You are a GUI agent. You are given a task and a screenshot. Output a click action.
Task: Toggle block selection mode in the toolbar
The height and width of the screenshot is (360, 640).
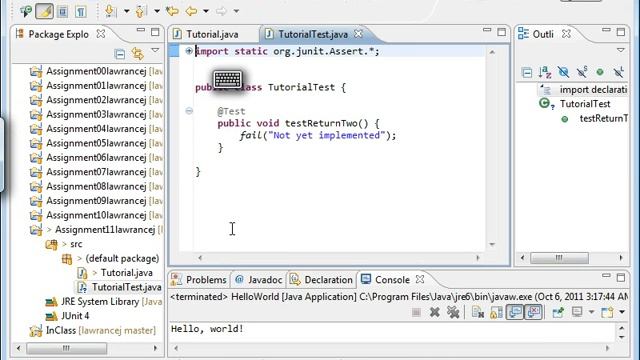point(63,11)
